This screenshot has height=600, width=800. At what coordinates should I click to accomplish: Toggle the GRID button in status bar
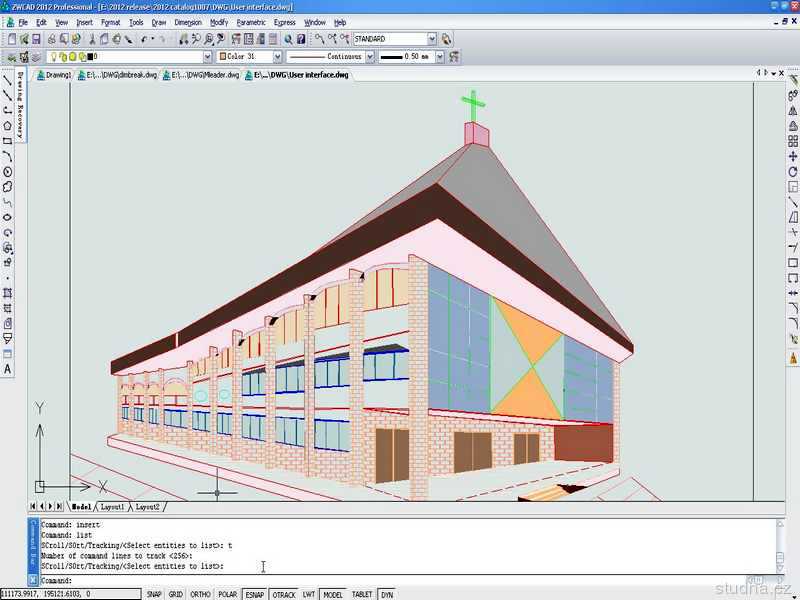(176, 594)
